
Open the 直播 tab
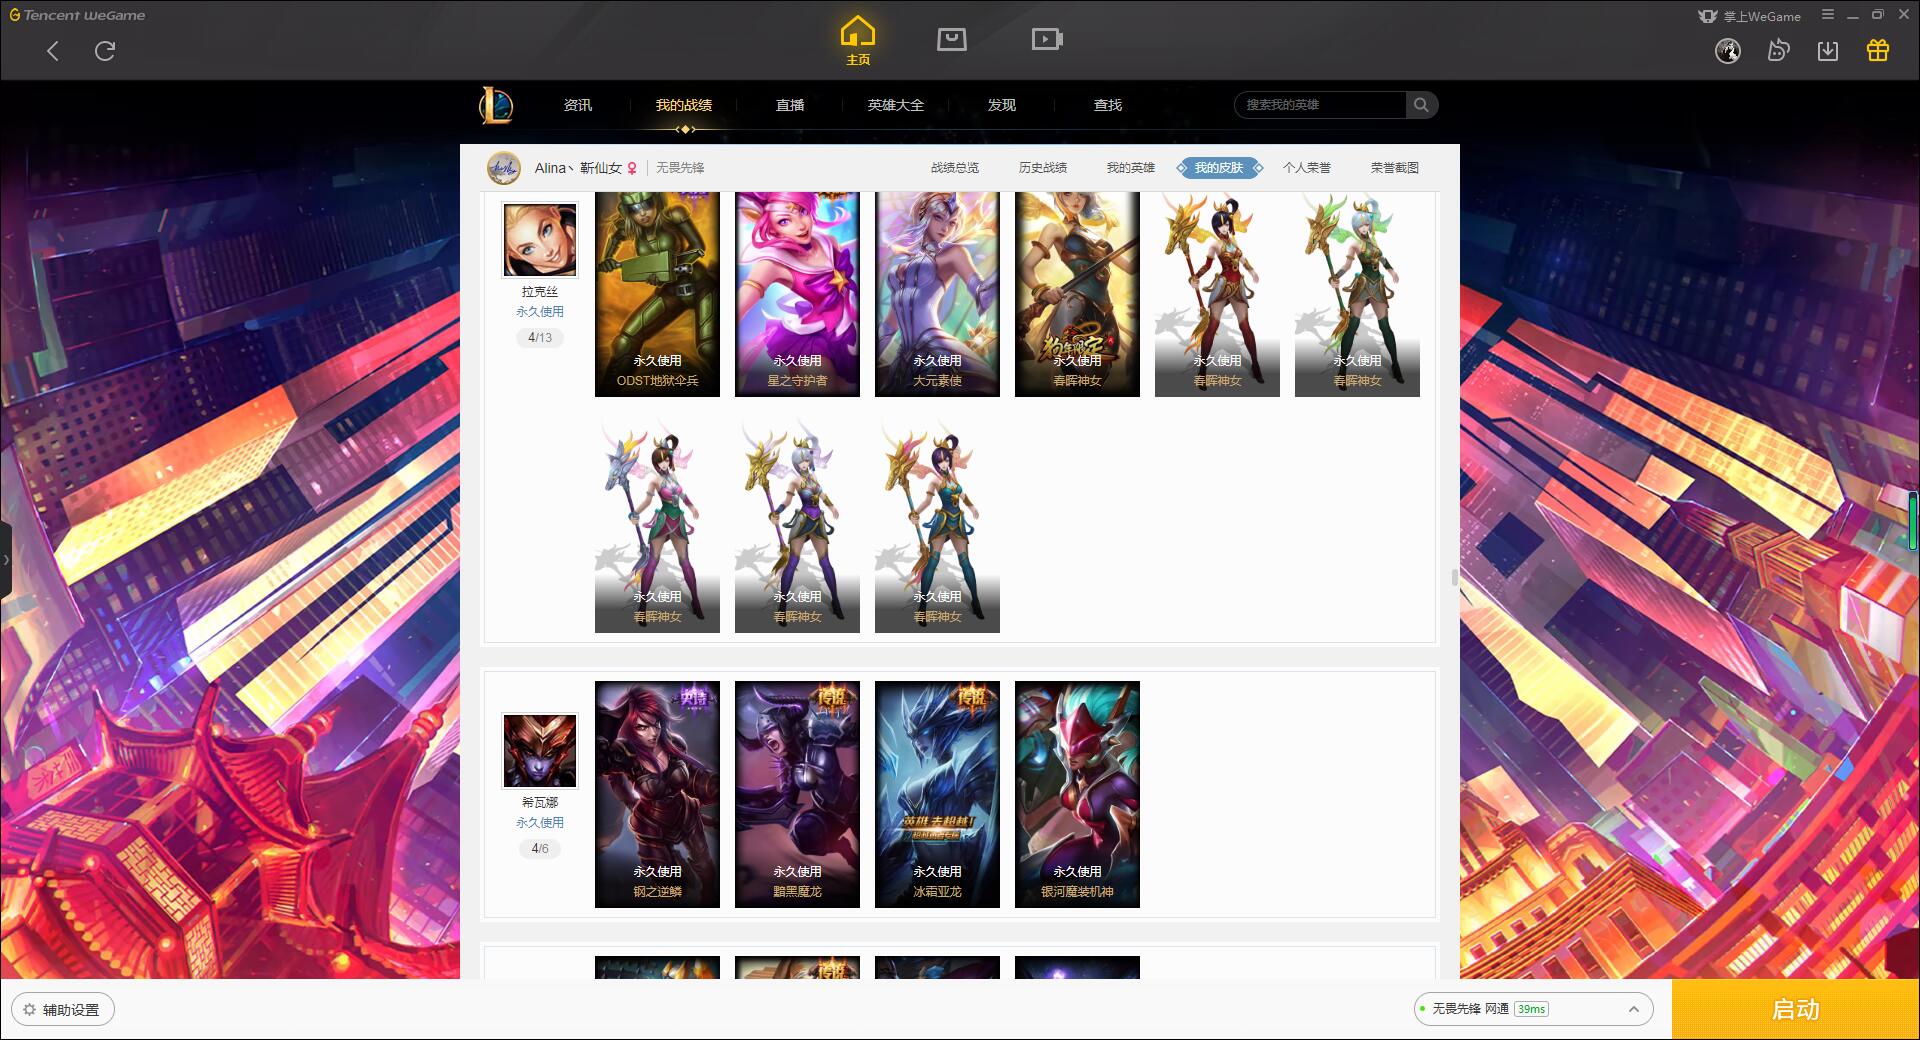pyautogui.click(x=790, y=105)
